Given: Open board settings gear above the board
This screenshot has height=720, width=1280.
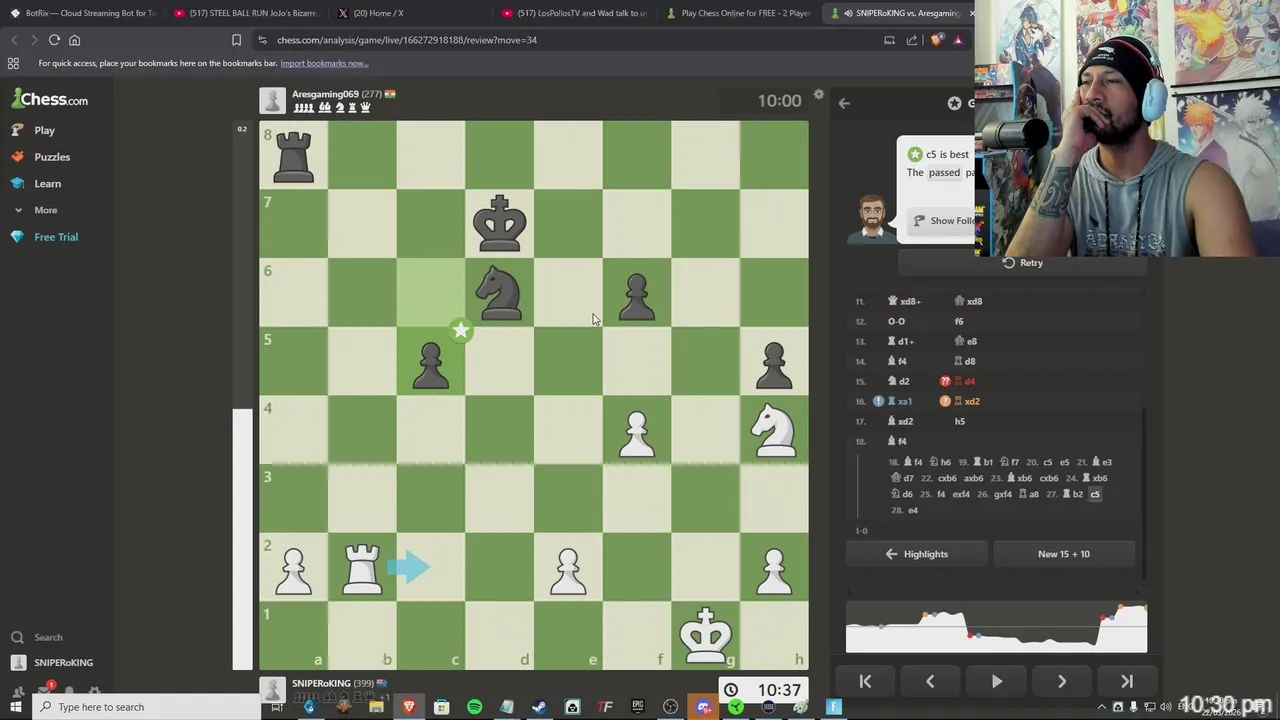Looking at the screenshot, I should point(818,95).
